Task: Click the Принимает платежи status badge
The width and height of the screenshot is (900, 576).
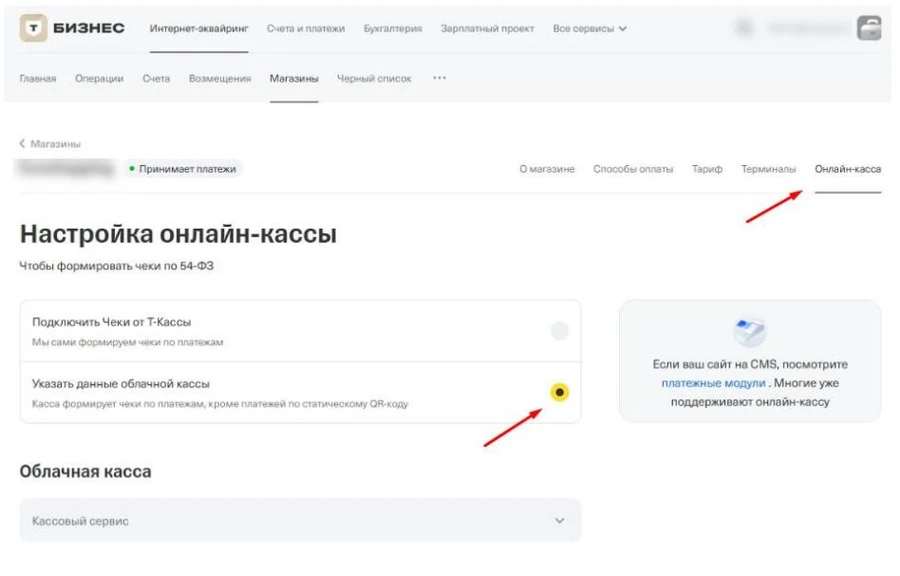Action: pyautogui.click(x=186, y=169)
